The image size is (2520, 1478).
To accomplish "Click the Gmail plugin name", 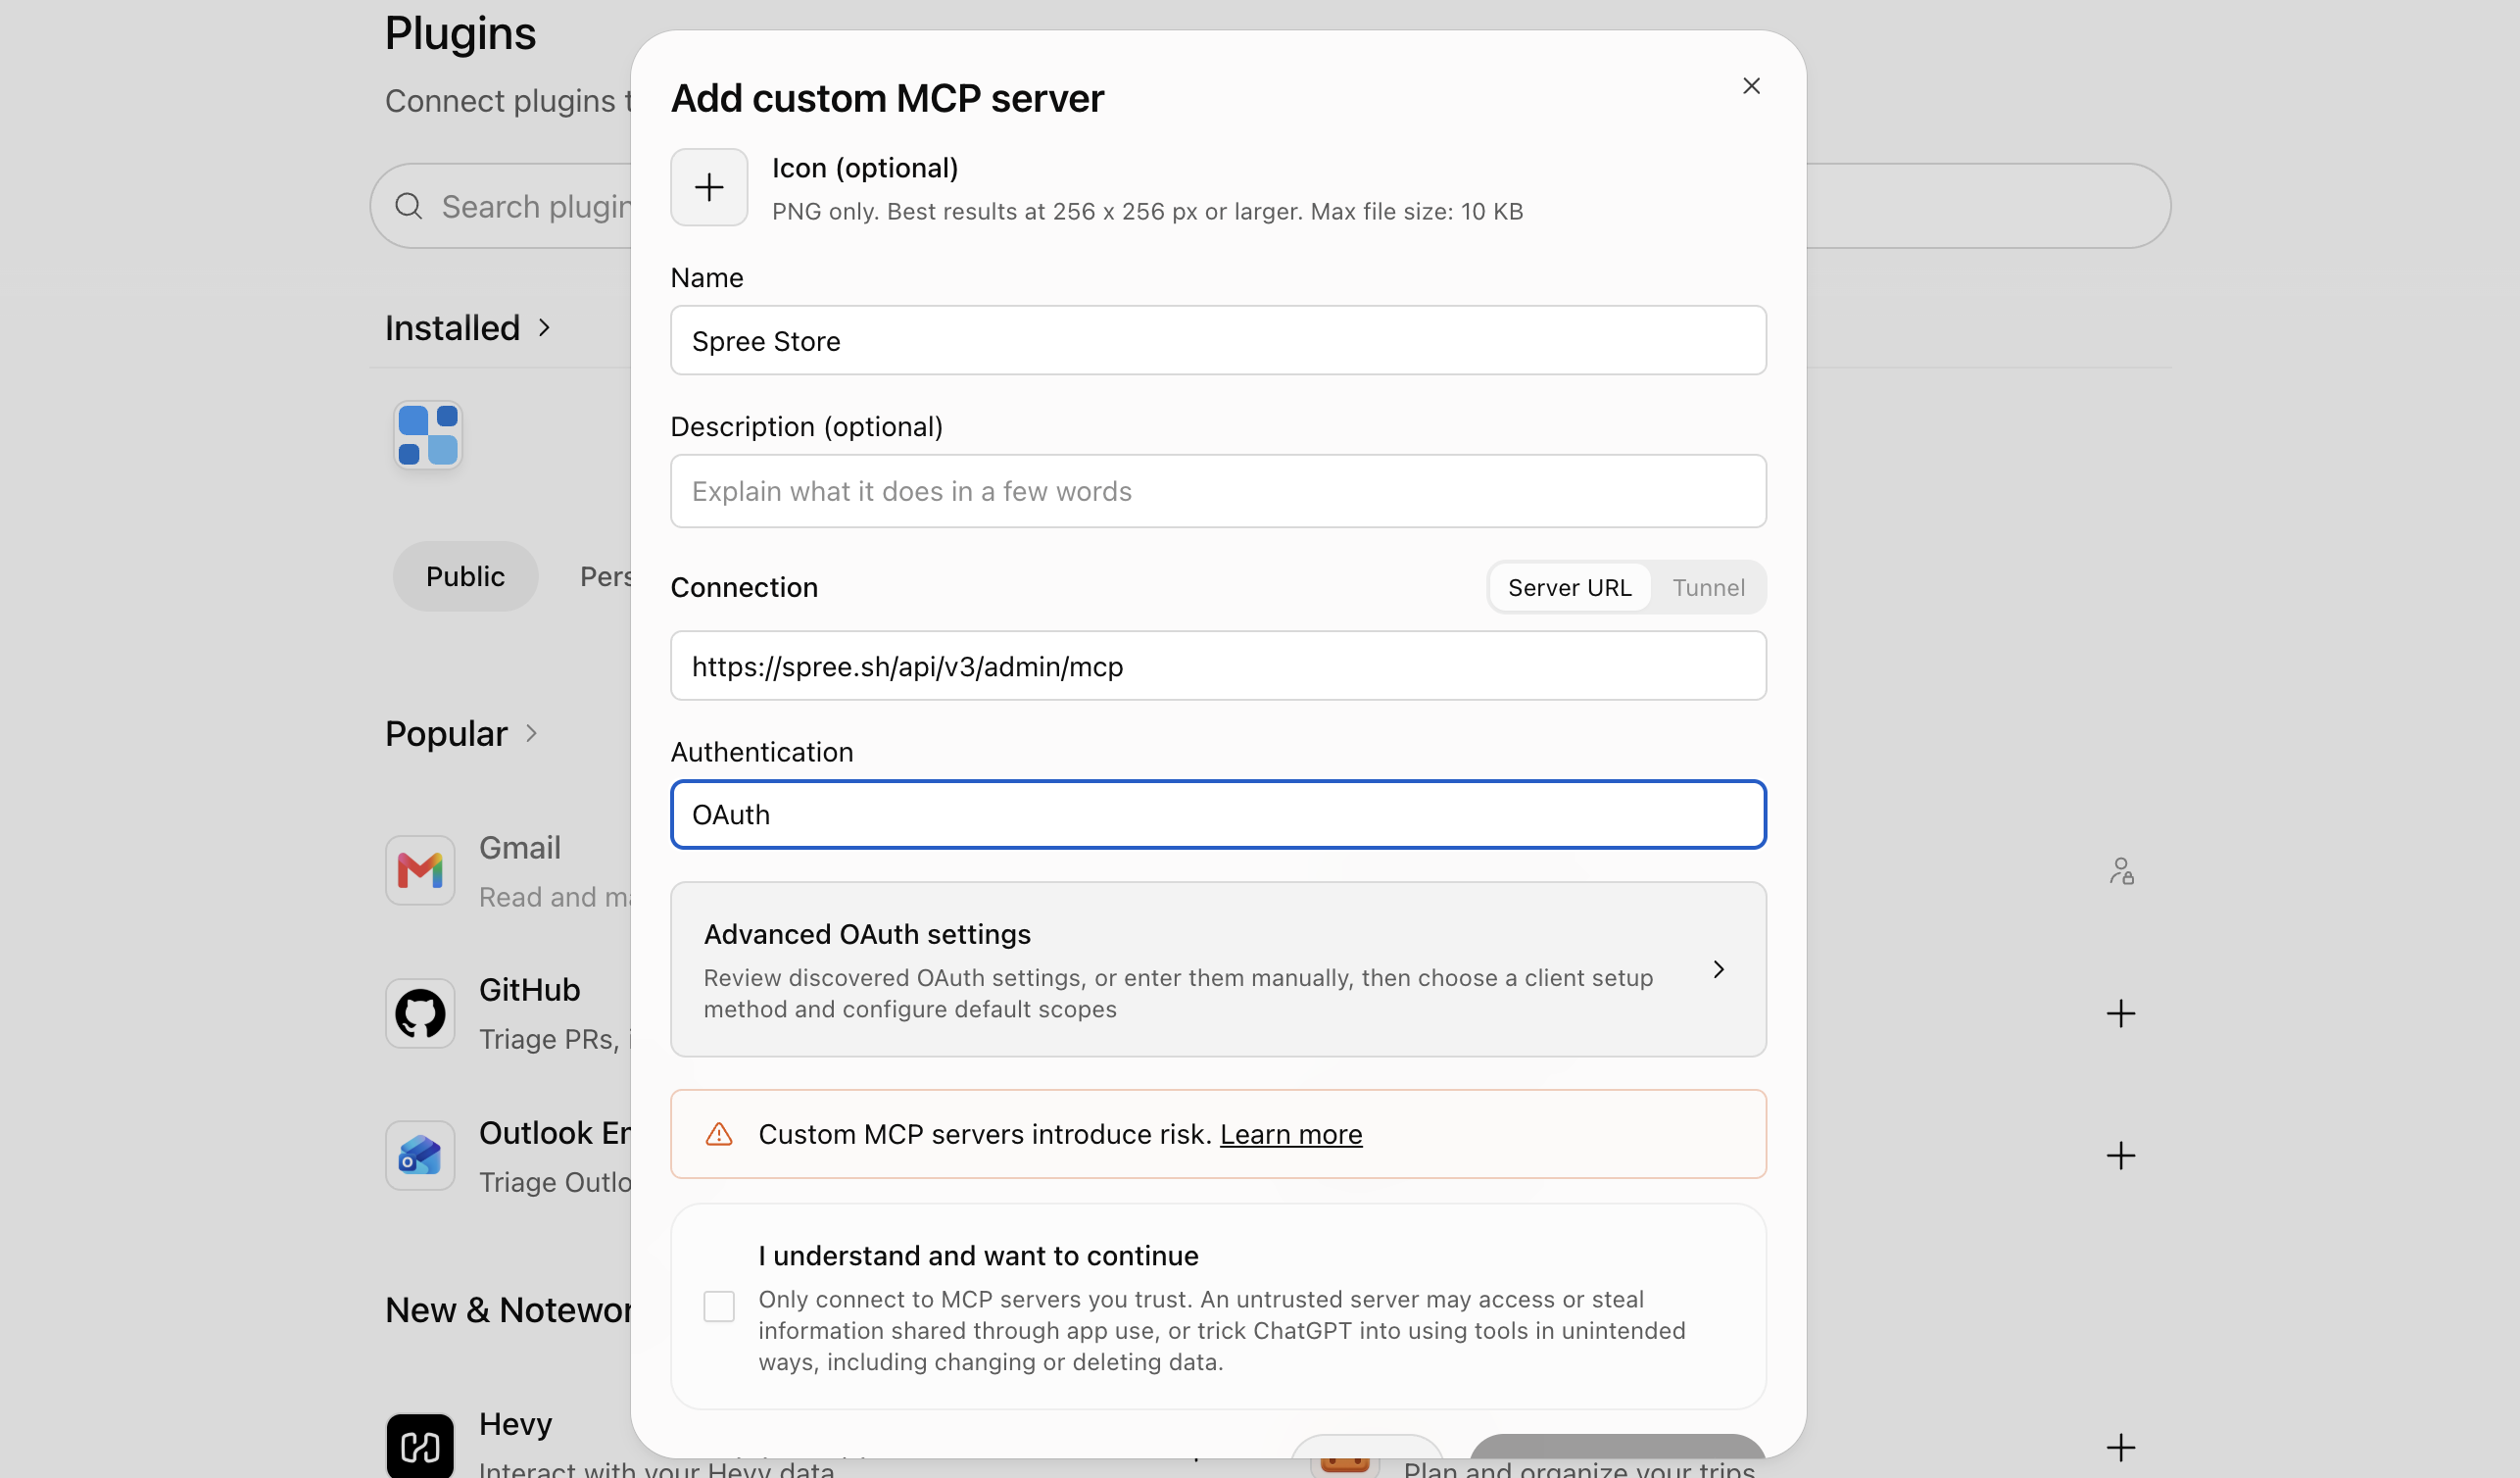I will (x=520, y=847).
